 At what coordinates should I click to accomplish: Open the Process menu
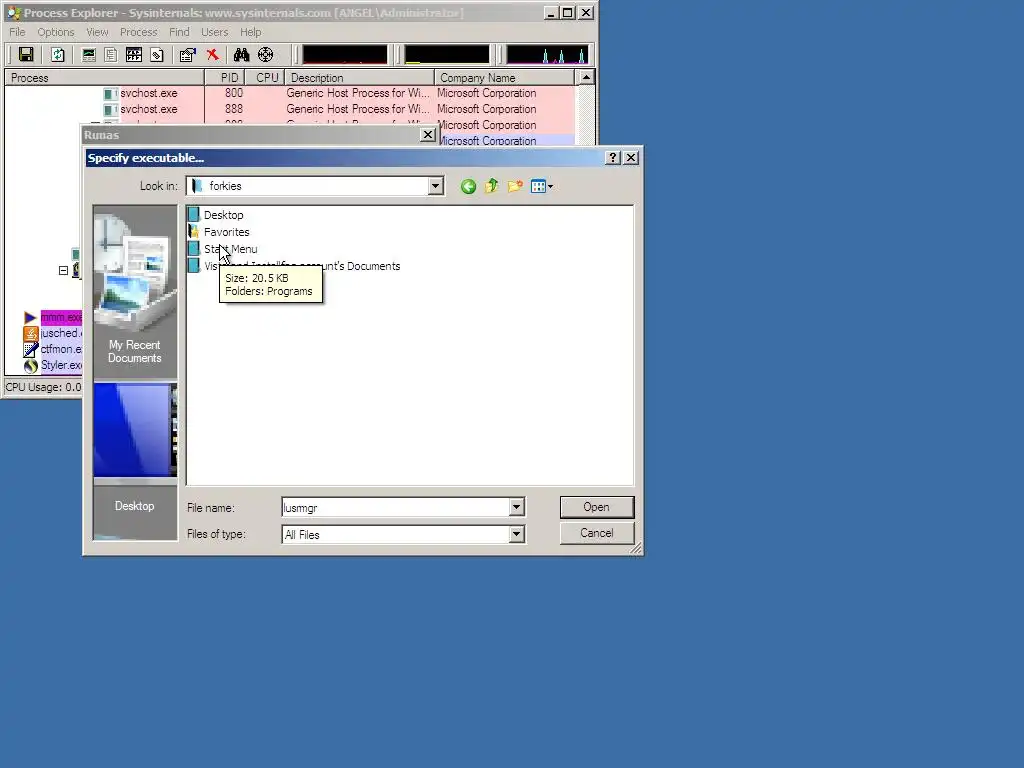pyautogui.click(x=138, y=32)
